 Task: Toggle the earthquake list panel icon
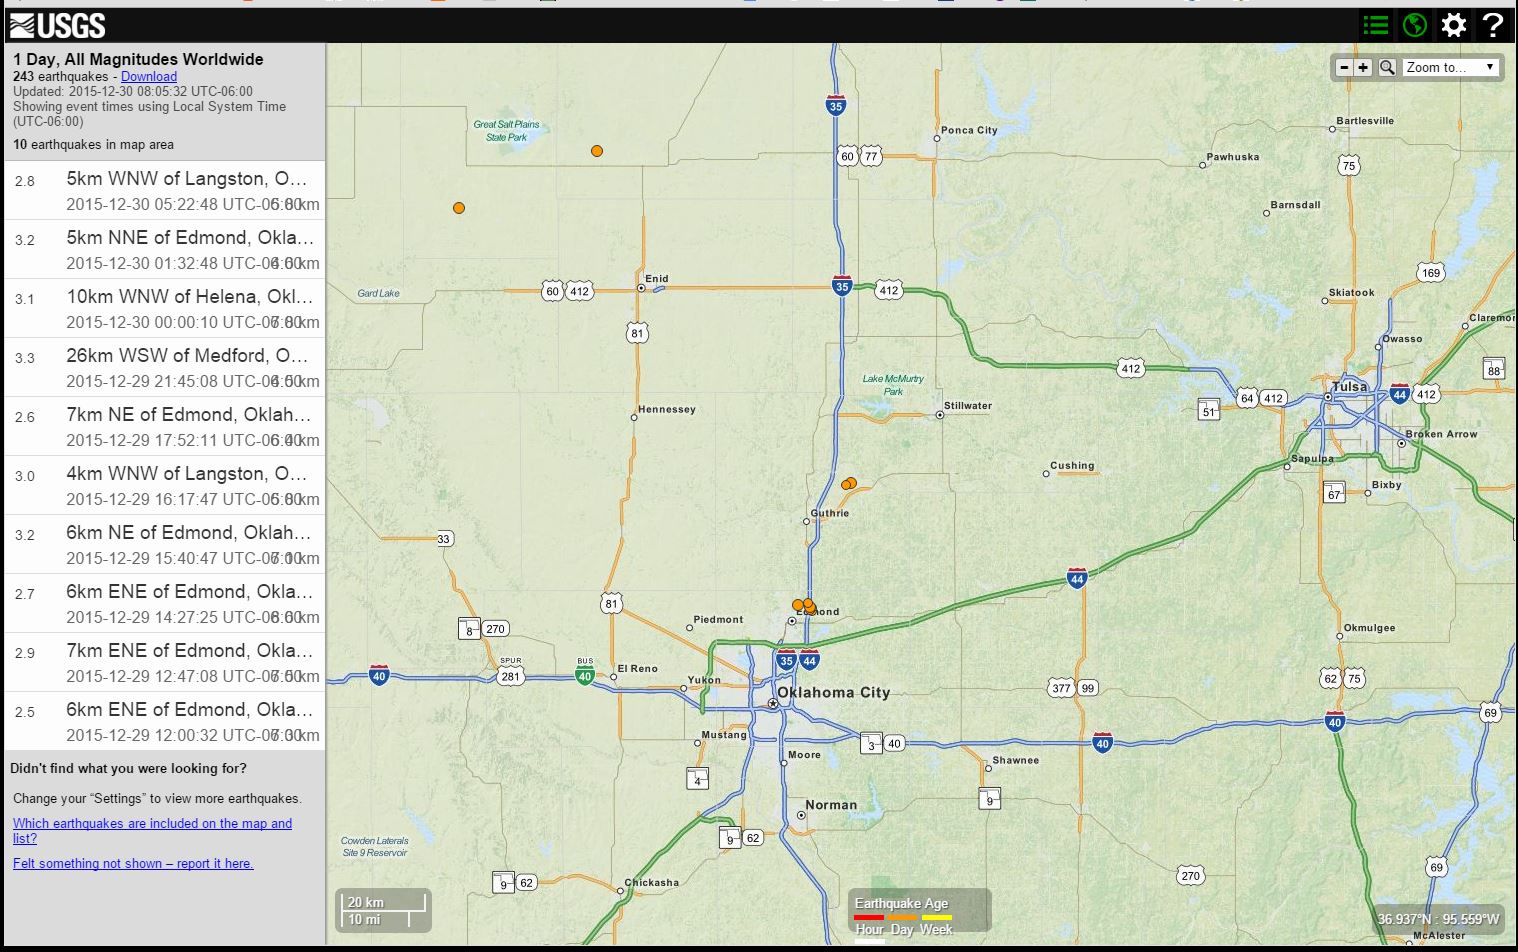point(1376,25)
